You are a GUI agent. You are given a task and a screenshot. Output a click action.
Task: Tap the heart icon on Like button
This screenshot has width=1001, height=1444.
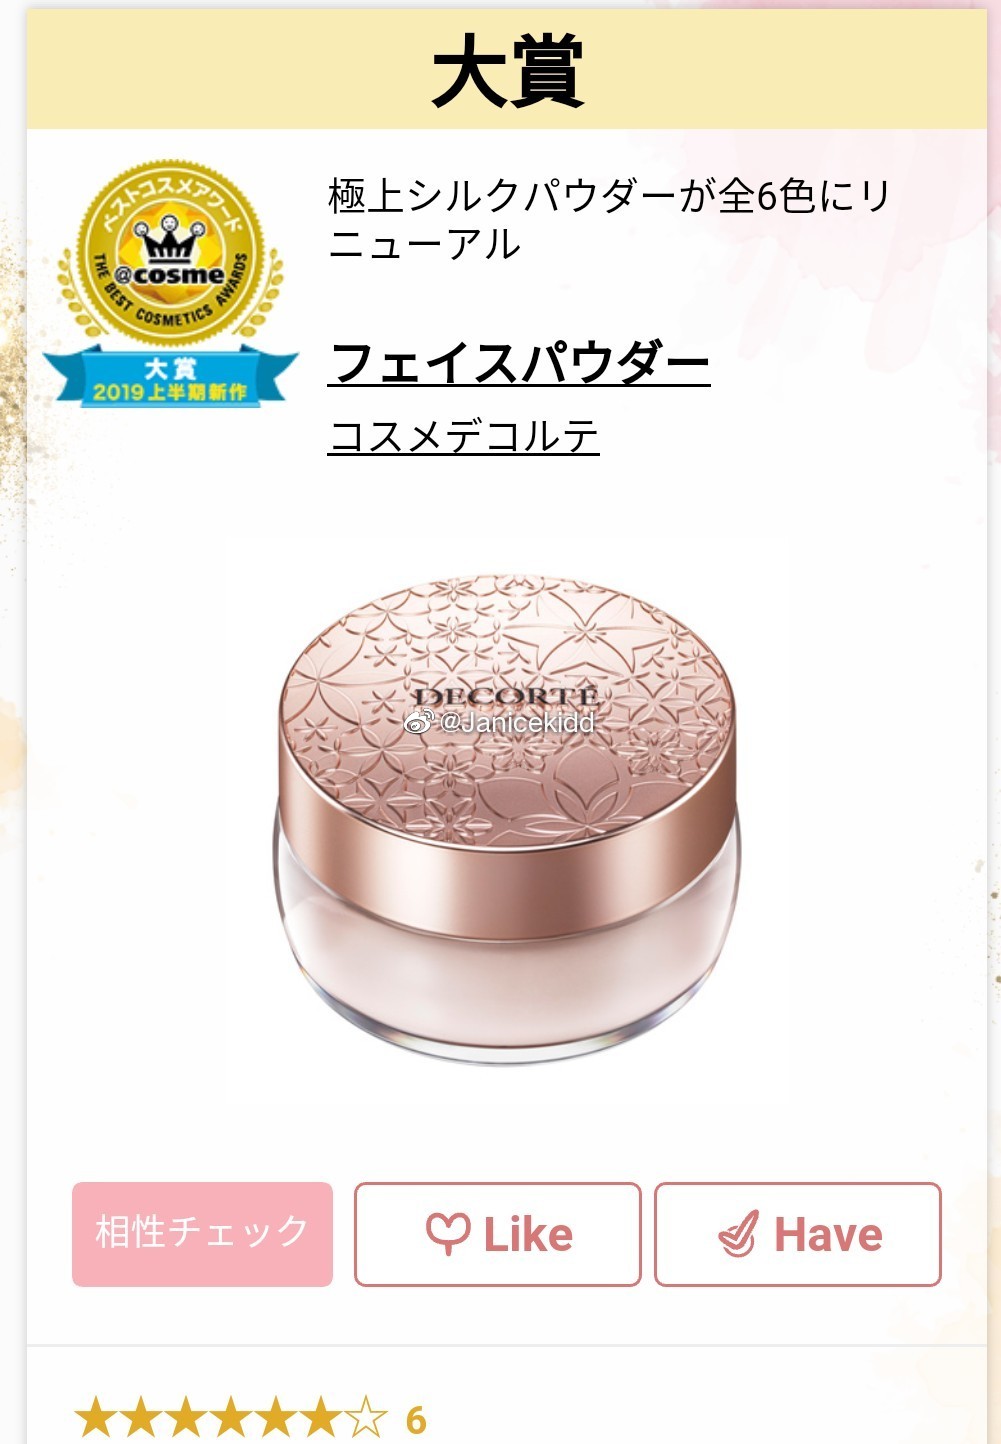(447, 1233)
